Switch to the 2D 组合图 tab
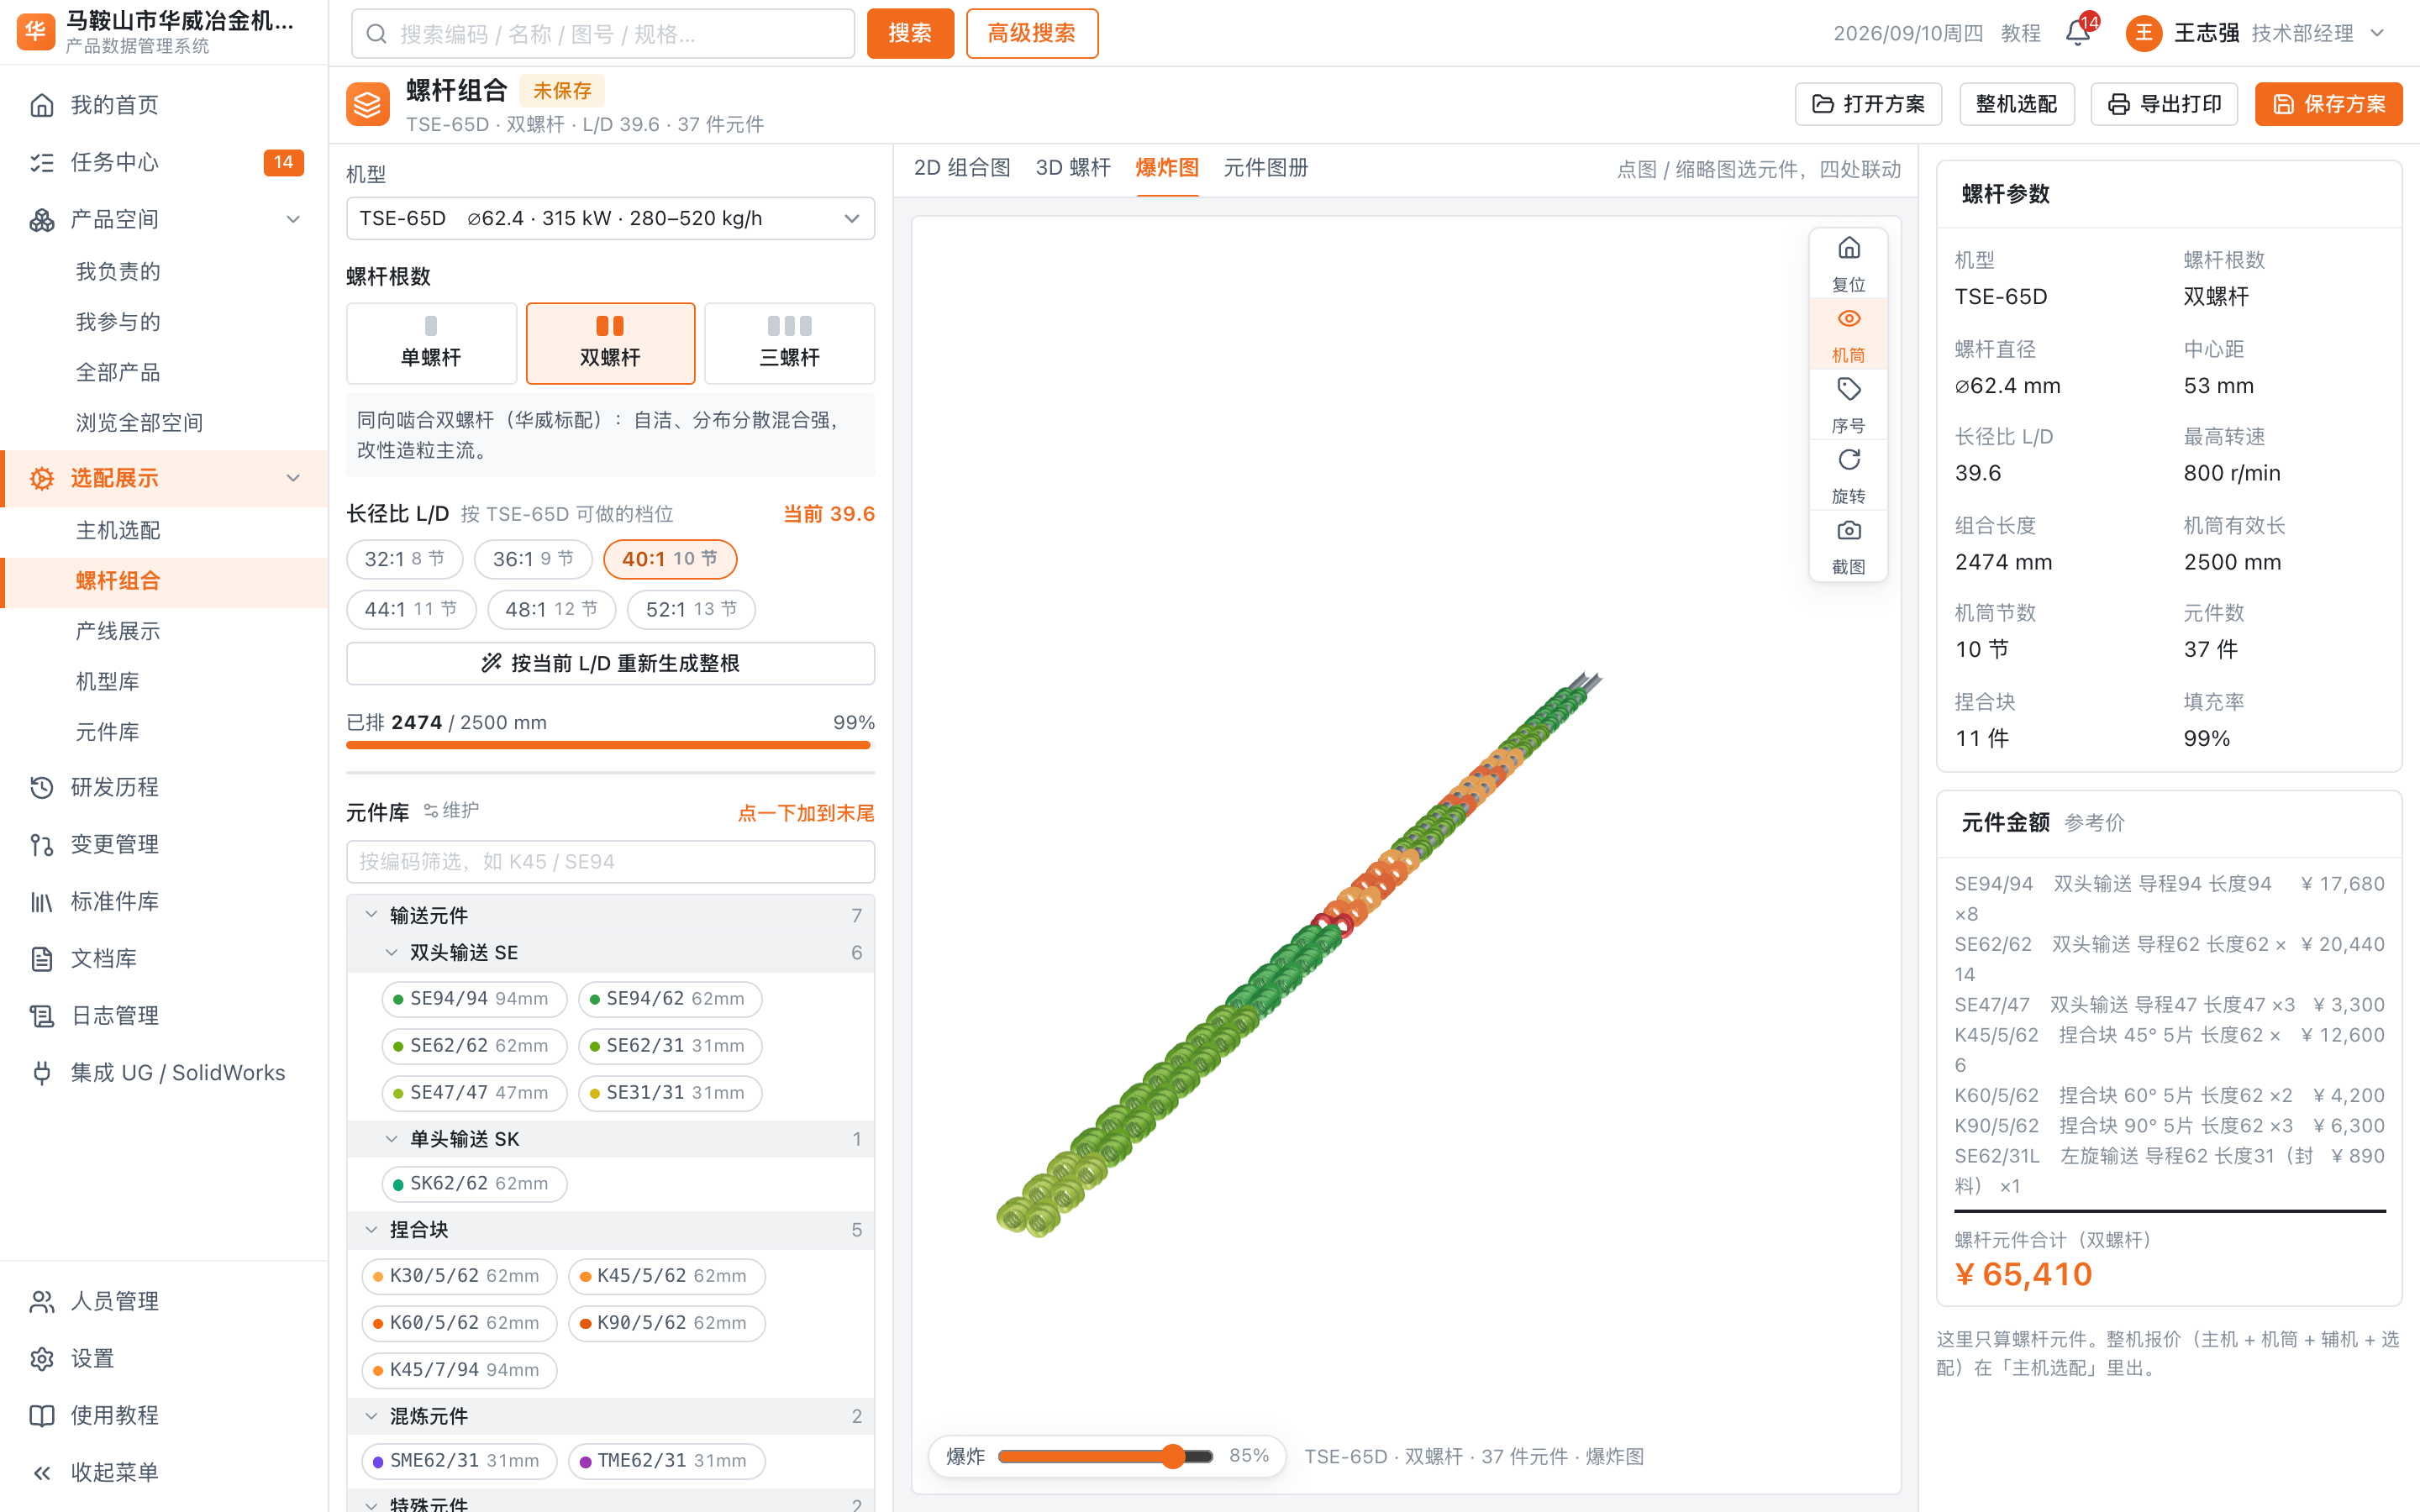Image resolution: width=2420 pixels, height=1512 pixels. pos(962,168)
